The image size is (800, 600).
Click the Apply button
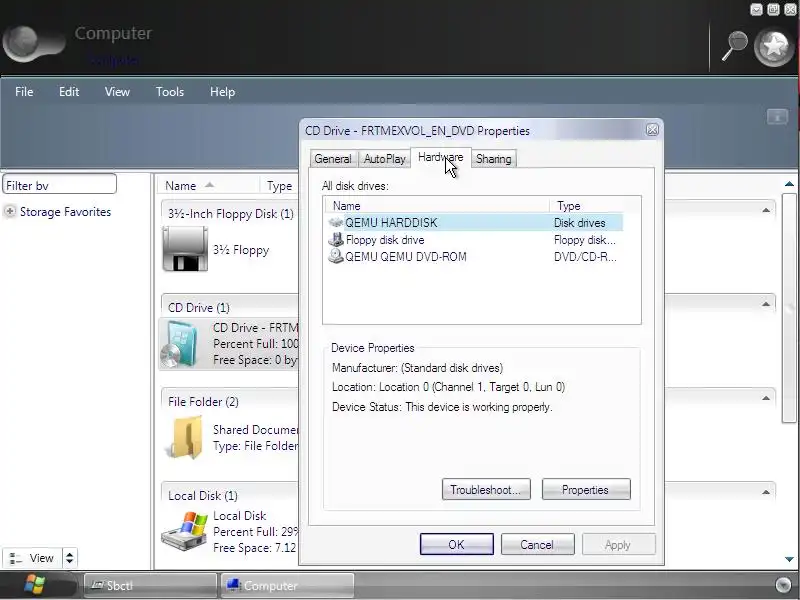click(618, 544)
